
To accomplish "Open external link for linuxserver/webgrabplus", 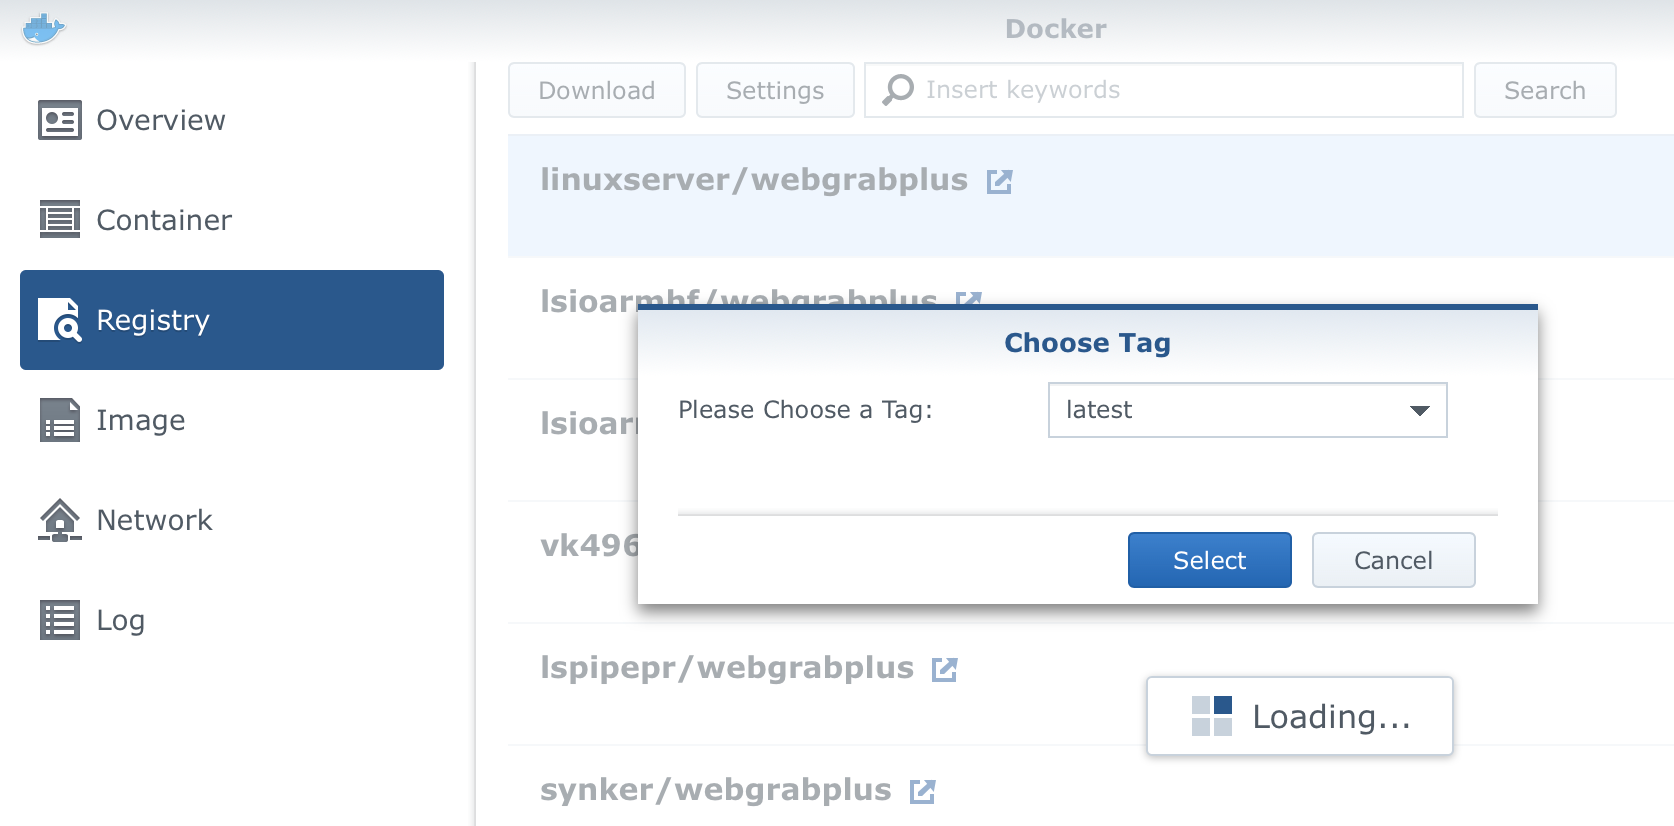I will click(999, 181).
